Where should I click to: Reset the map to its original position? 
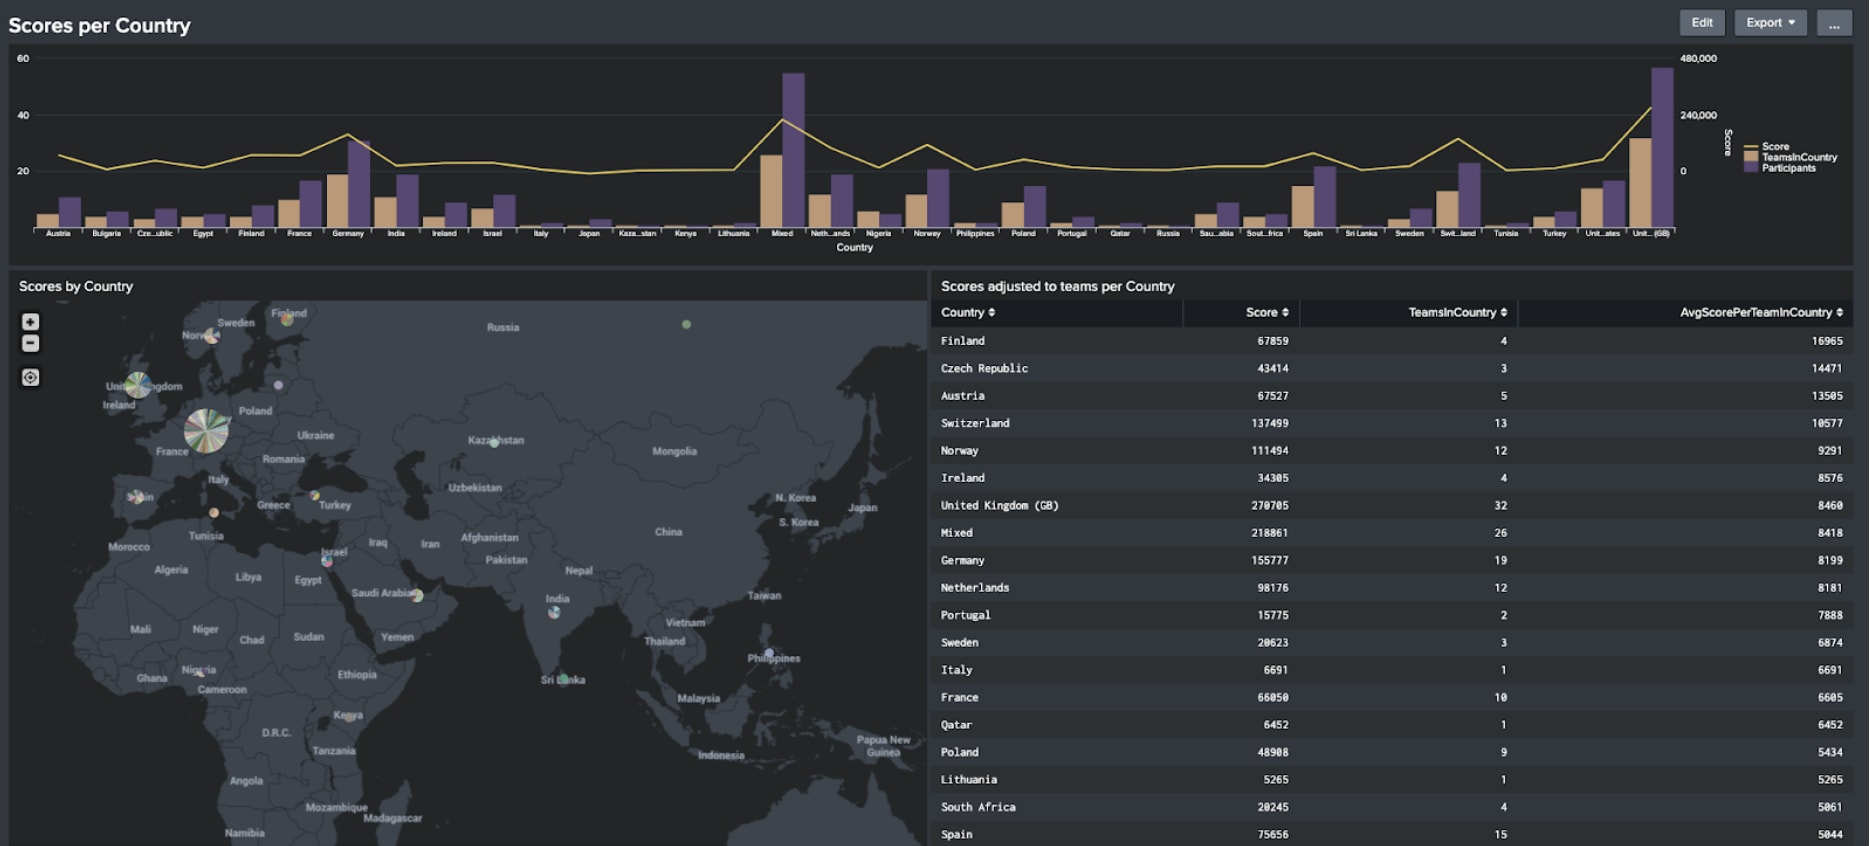coord(31,377)
